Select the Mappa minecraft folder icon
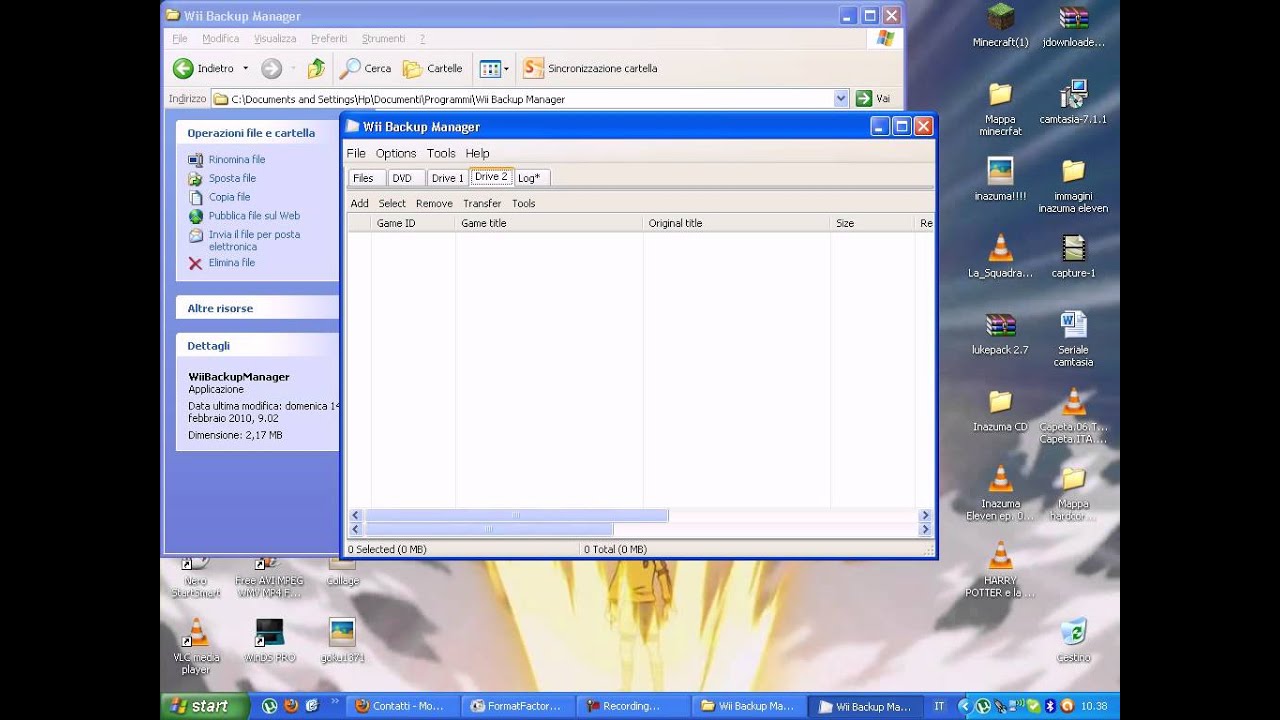1280x720 pixels. (x=1000, y=110)
